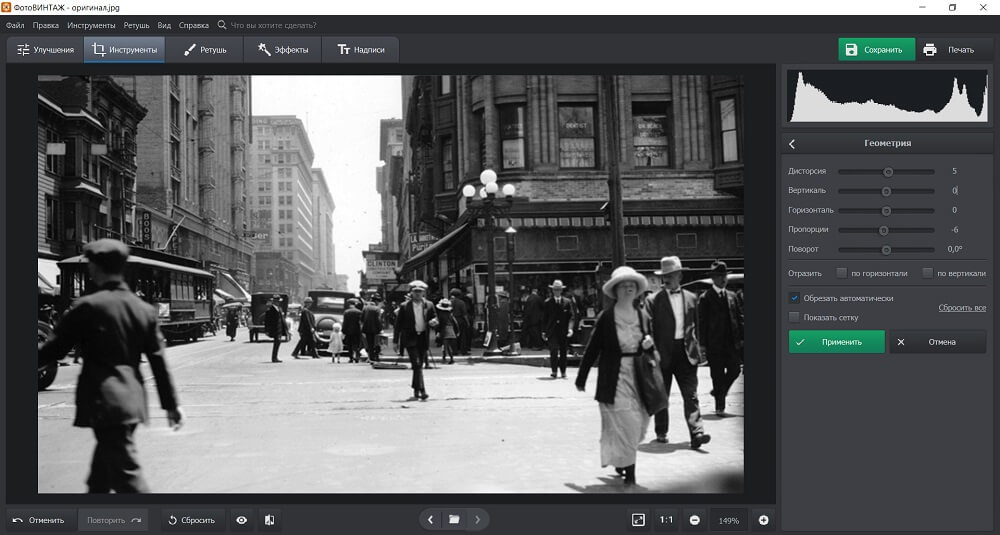Toggle the eye preview-original icon
Viewport: 1000px width, 535px height.
(x=242, y=520)
